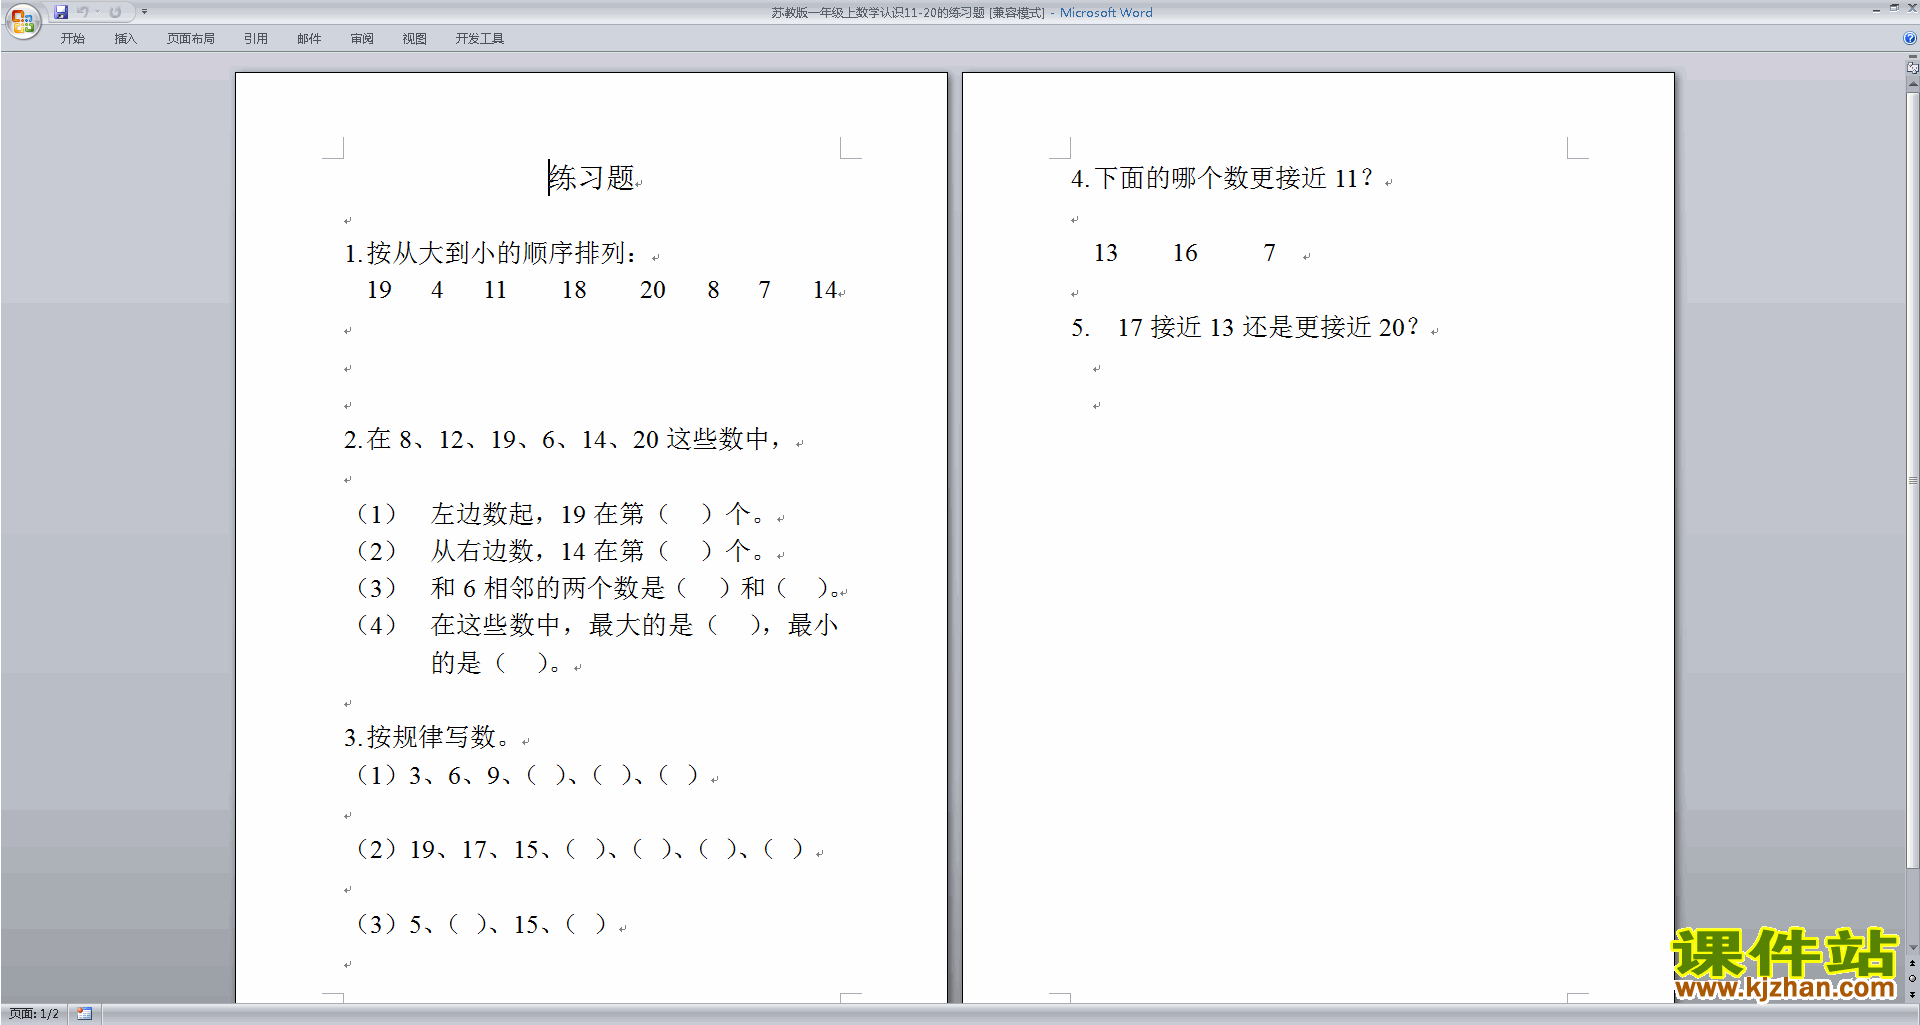Image resolution: width=1920 pixels, height=1025 pixels.
Task: Click the Select Browse Object circle button
Action: tap(1912, 979)
